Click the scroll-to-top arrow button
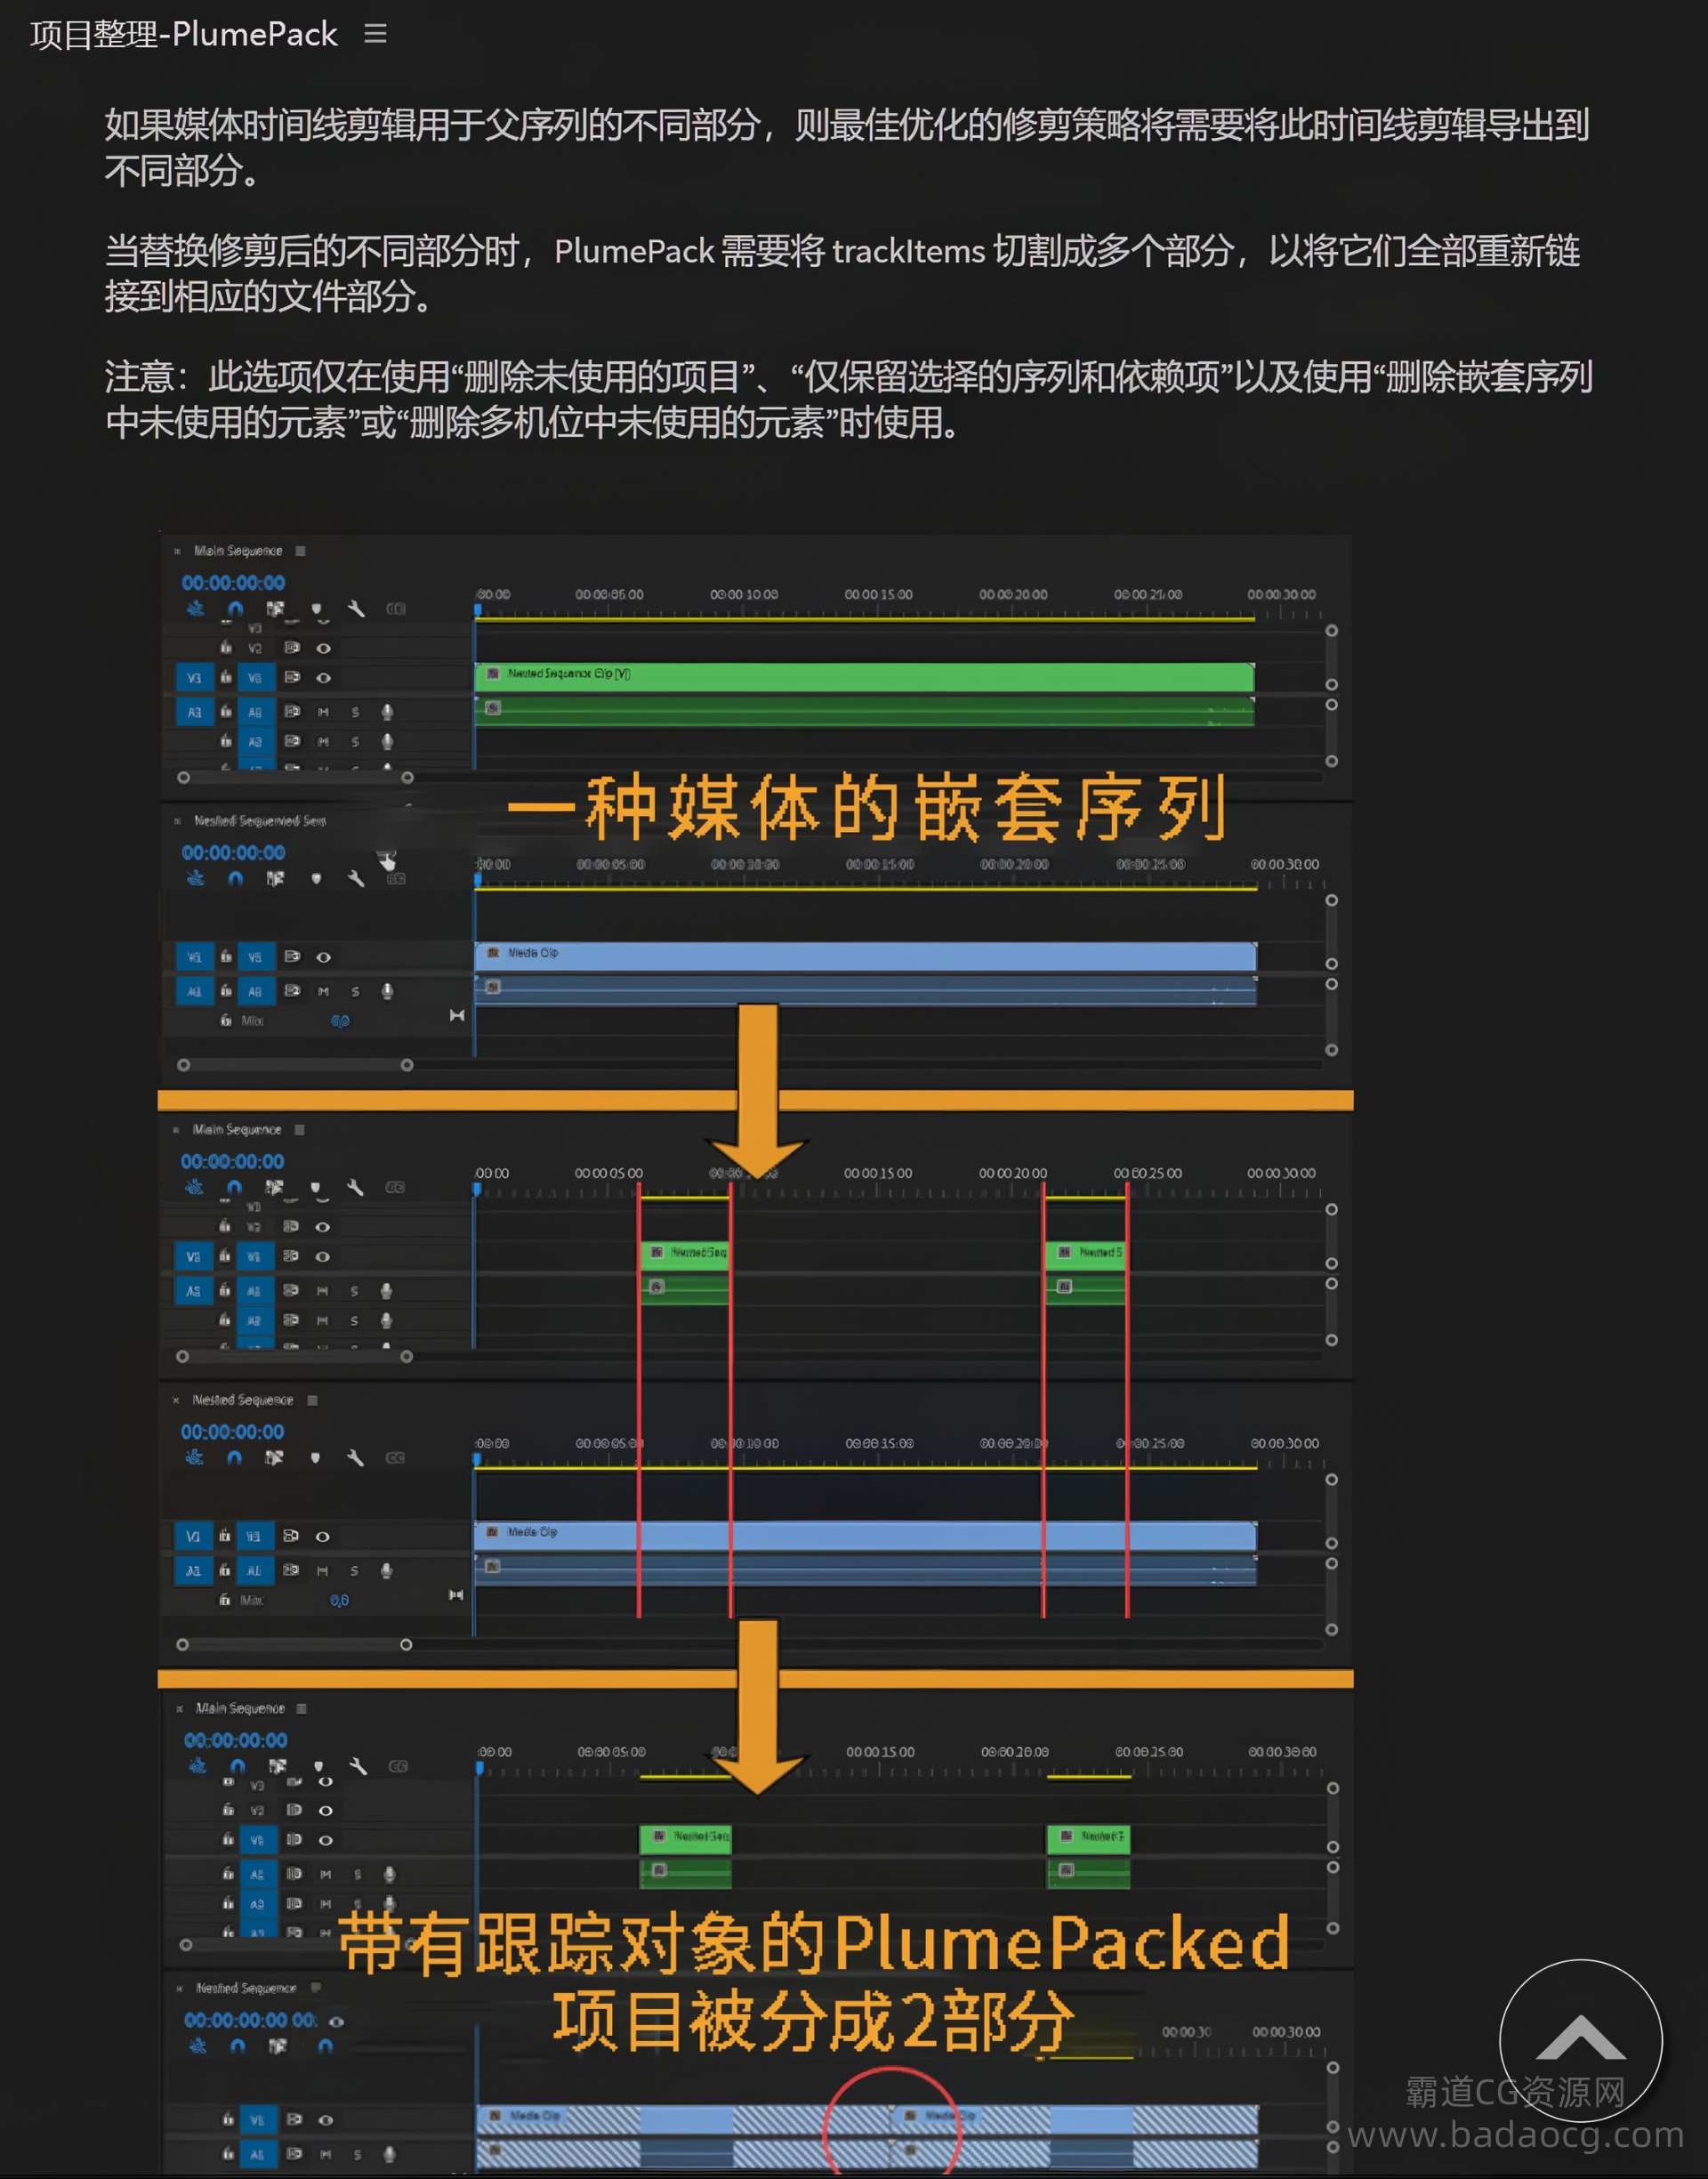This screenshot has height=2179, width=1708. point(1579,2040)
